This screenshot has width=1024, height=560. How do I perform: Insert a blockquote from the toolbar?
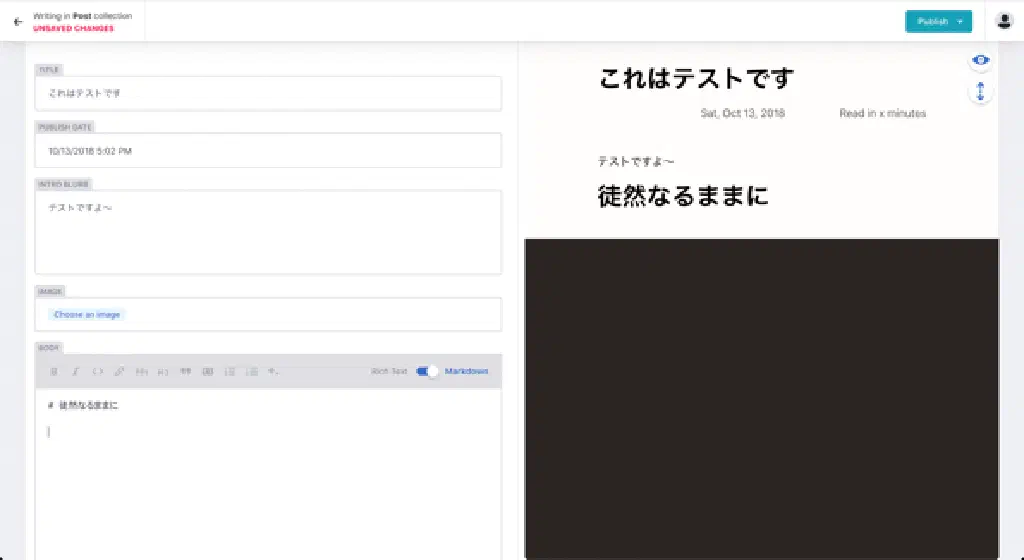[x=185, y=372]
